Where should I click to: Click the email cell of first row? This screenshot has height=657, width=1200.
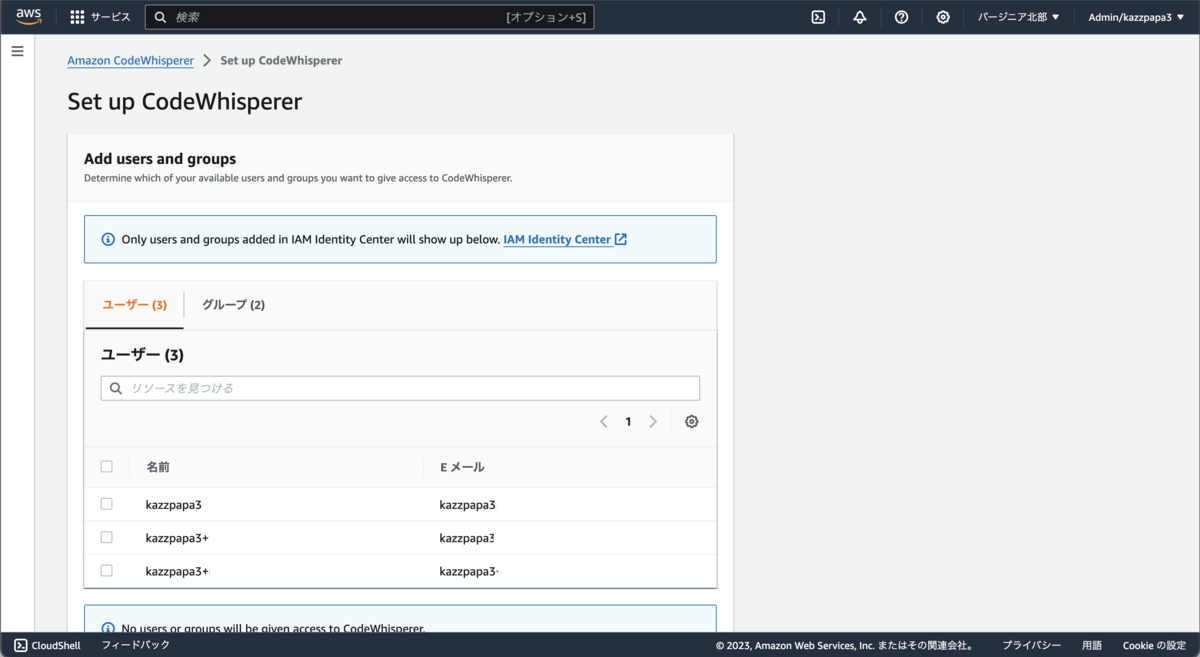(x=468, y=505)
